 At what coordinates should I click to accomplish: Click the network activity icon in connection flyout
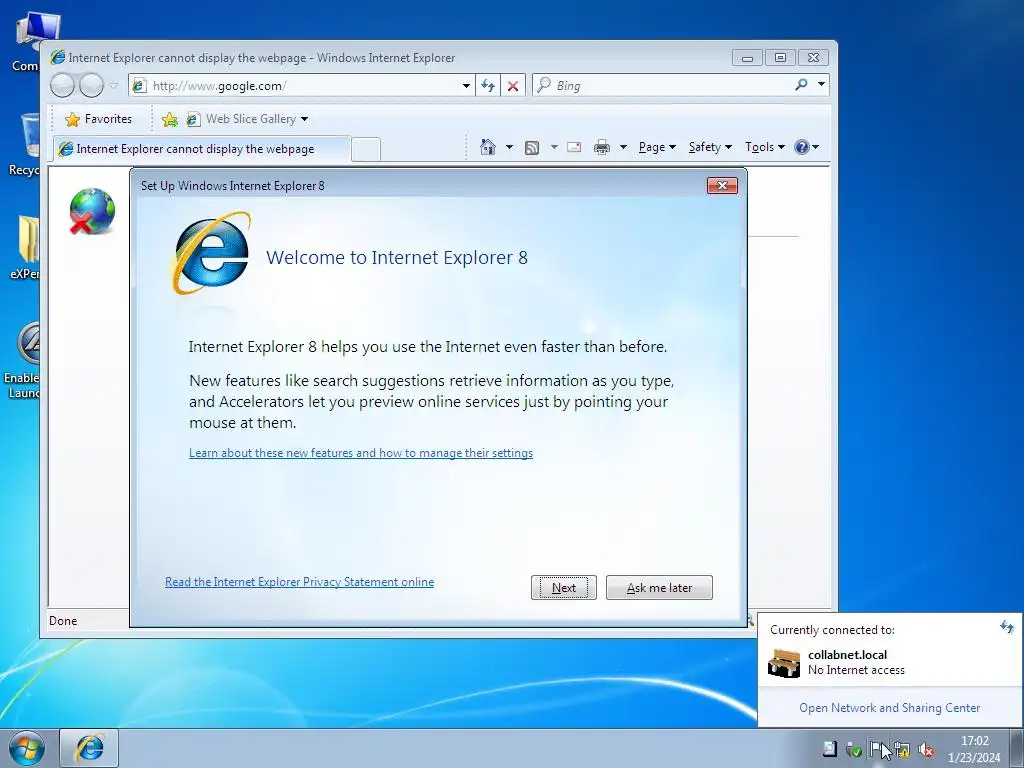tap(1006, 628)
